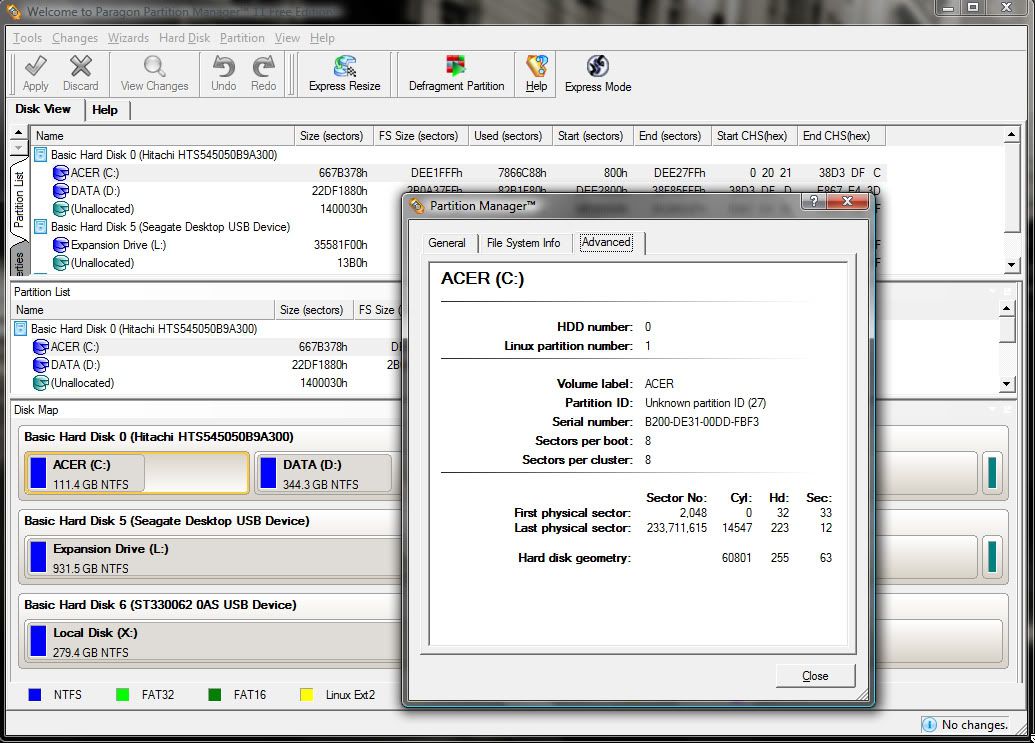The height and width of the screenshot is (743, 1035).
Task: Click the dialog's question mark help button
Action: point(815,201)
